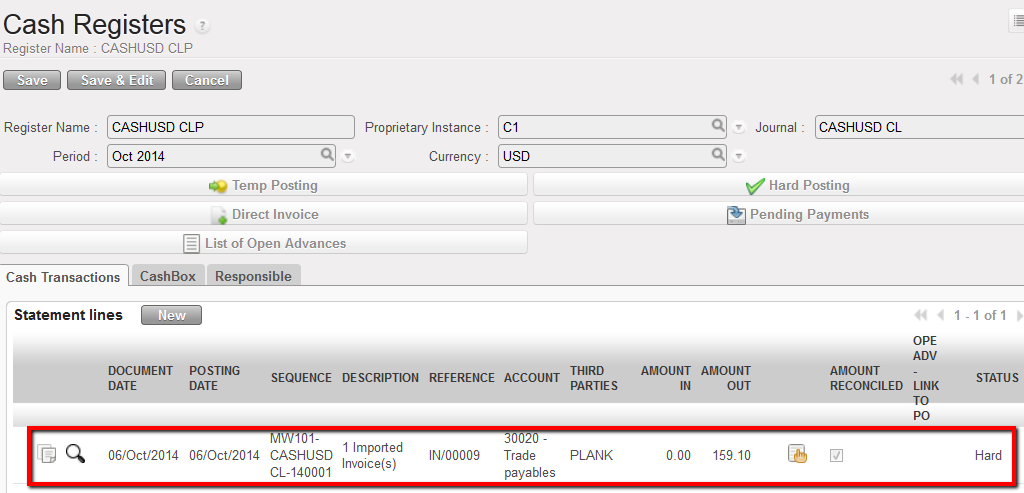Screen dimensions: 1024x493
Task: Search Currency field with magnifier icon
Action: point(718,155)
